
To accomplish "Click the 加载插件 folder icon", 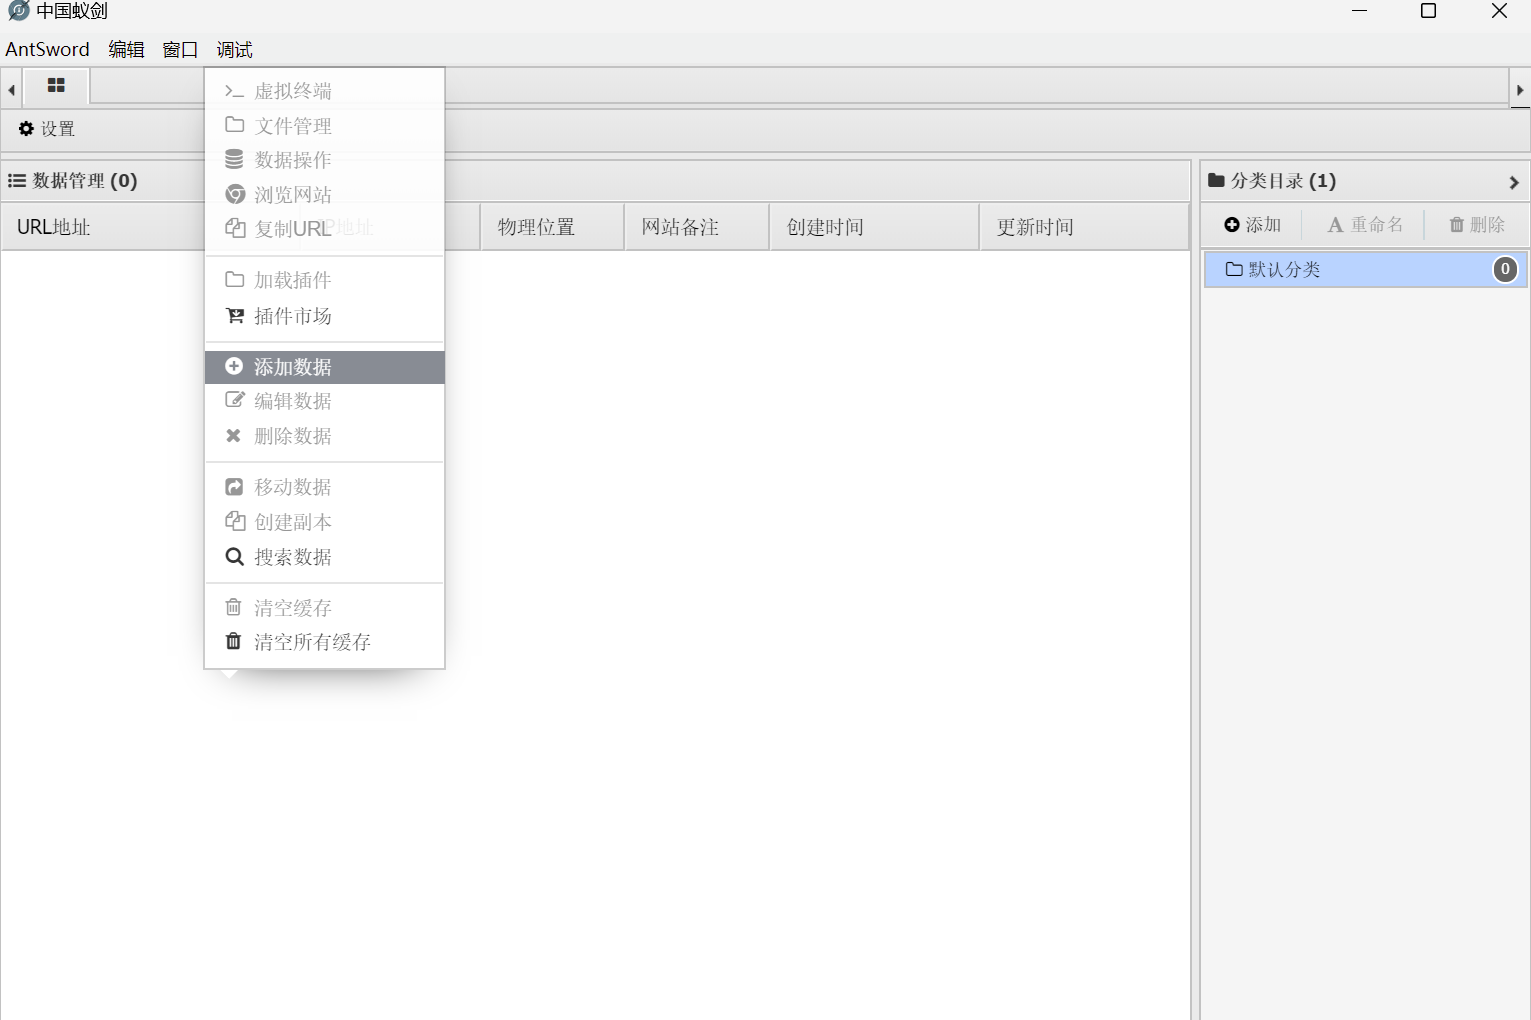I will coord(235,280).
